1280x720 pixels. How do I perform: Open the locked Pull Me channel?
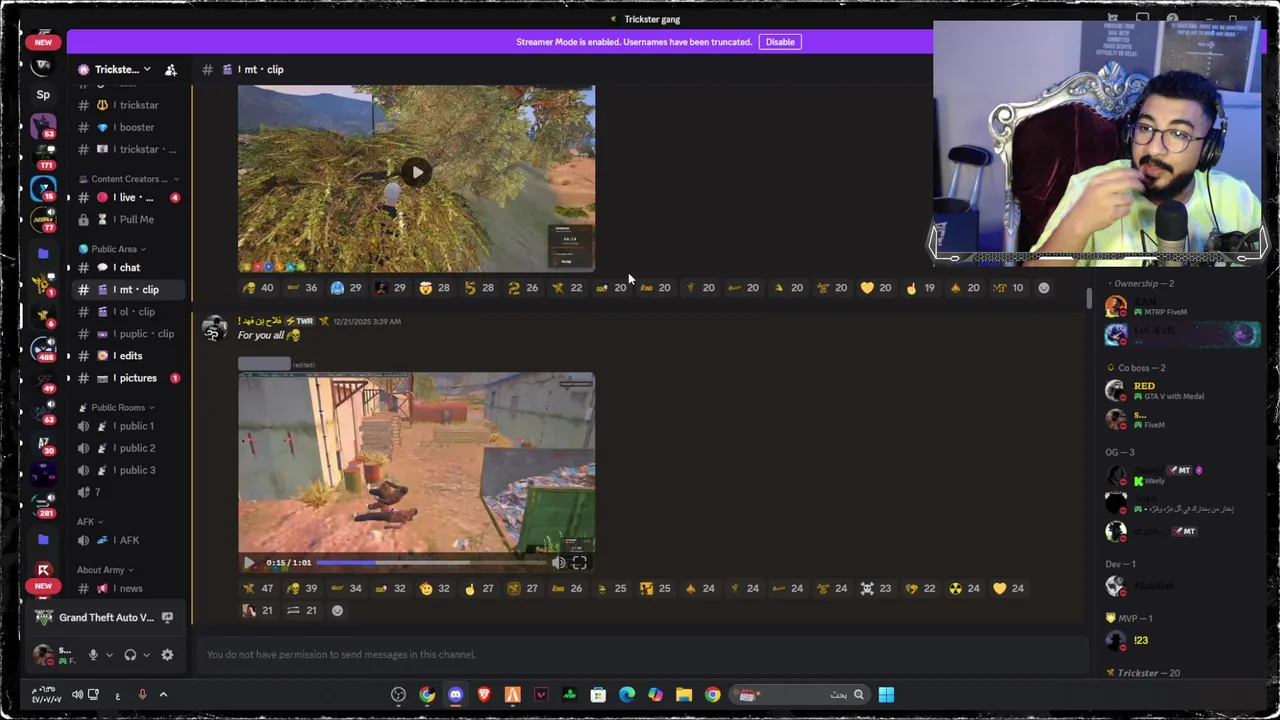130,219
